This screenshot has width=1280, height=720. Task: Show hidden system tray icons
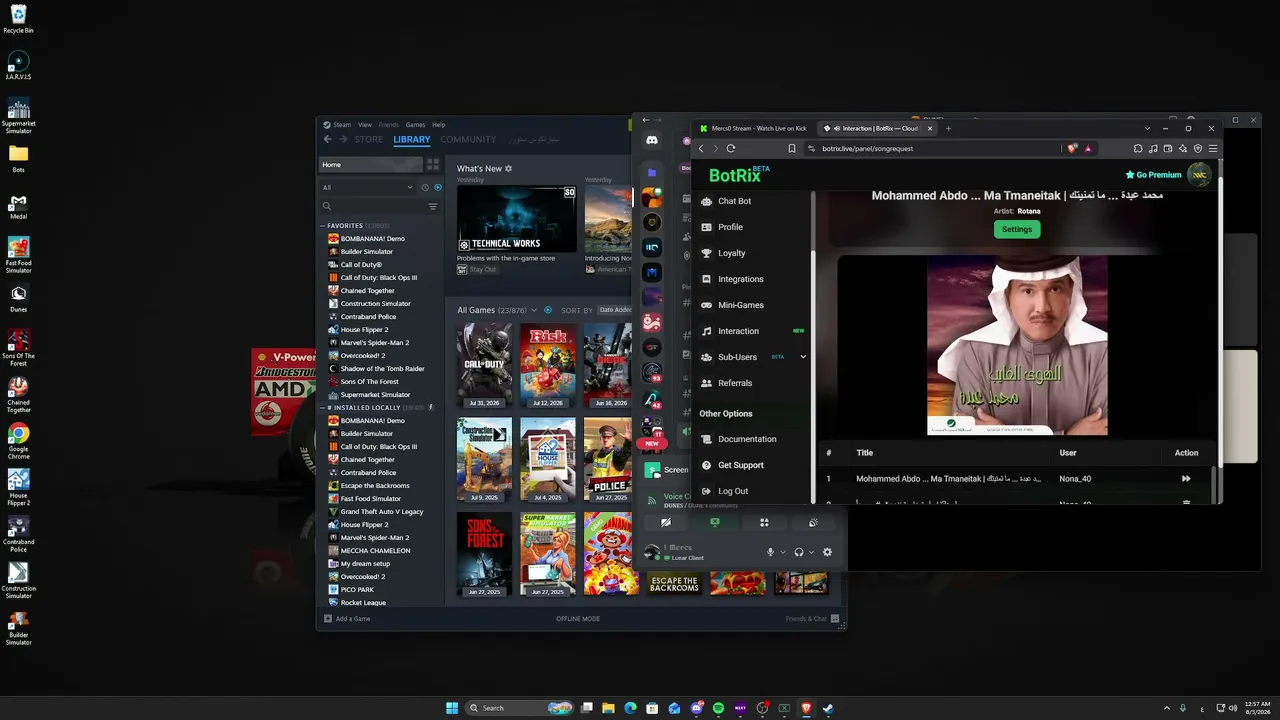click(1166, 708)
